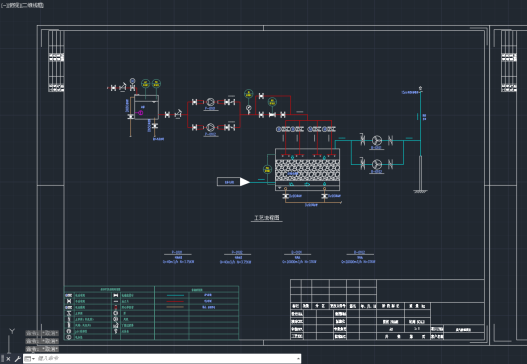Pick the porous filter media hatch in tank
The width and height of the screenshot is (527, 364).
click(307, 170)
